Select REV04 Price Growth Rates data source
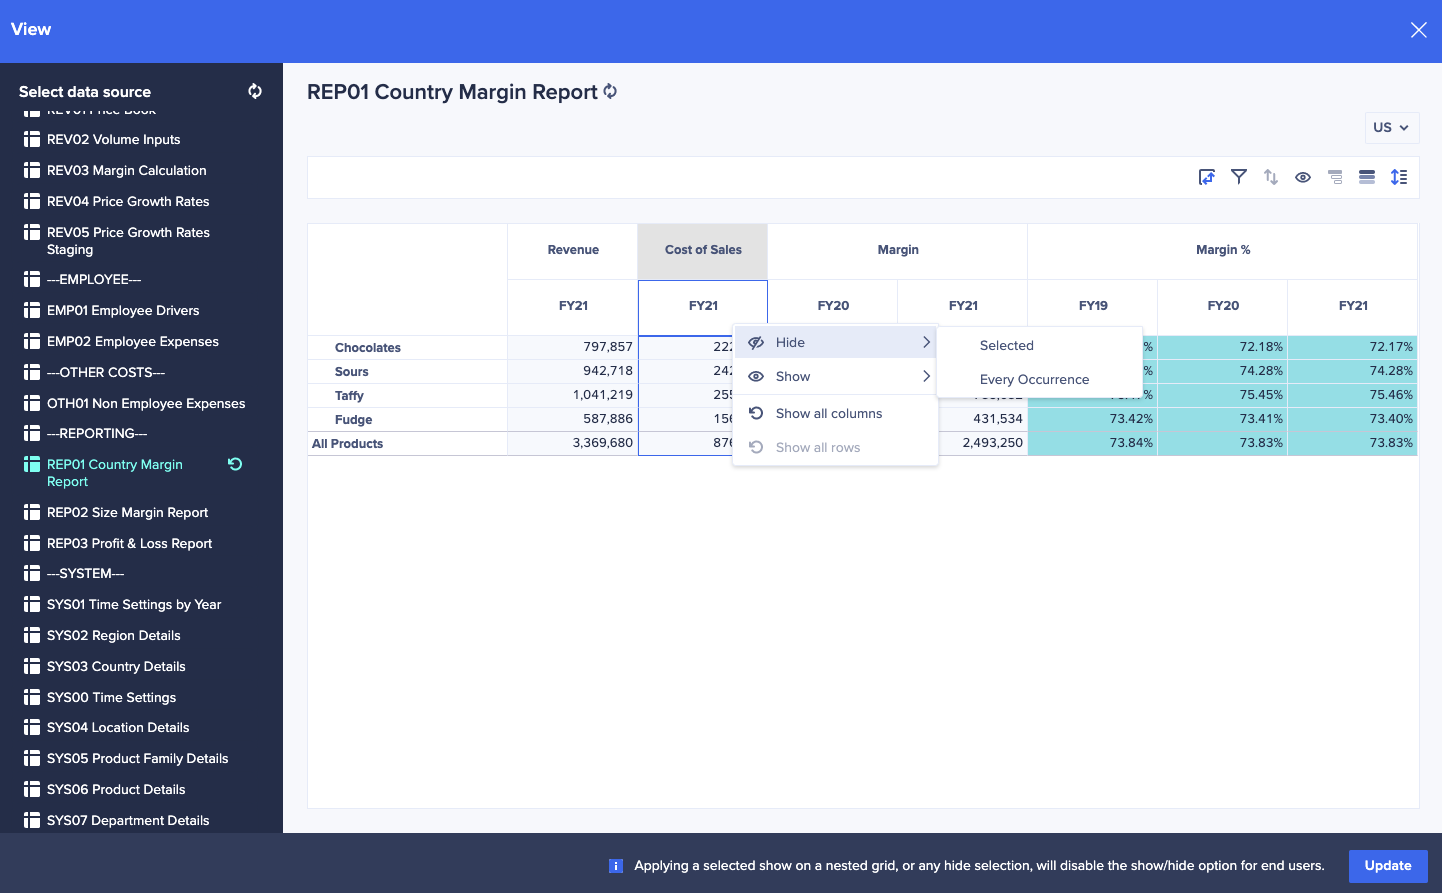Screen dimensions: 1442x893 [x=128, y=201]
